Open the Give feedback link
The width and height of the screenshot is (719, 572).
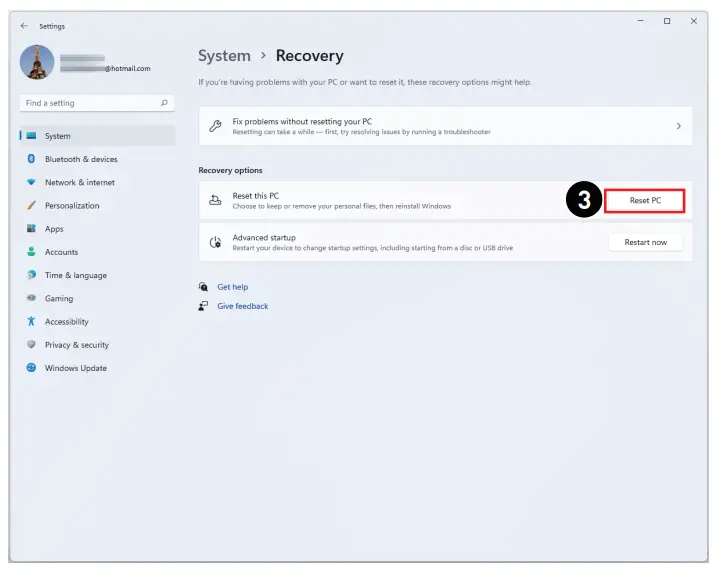click(242, 306)
